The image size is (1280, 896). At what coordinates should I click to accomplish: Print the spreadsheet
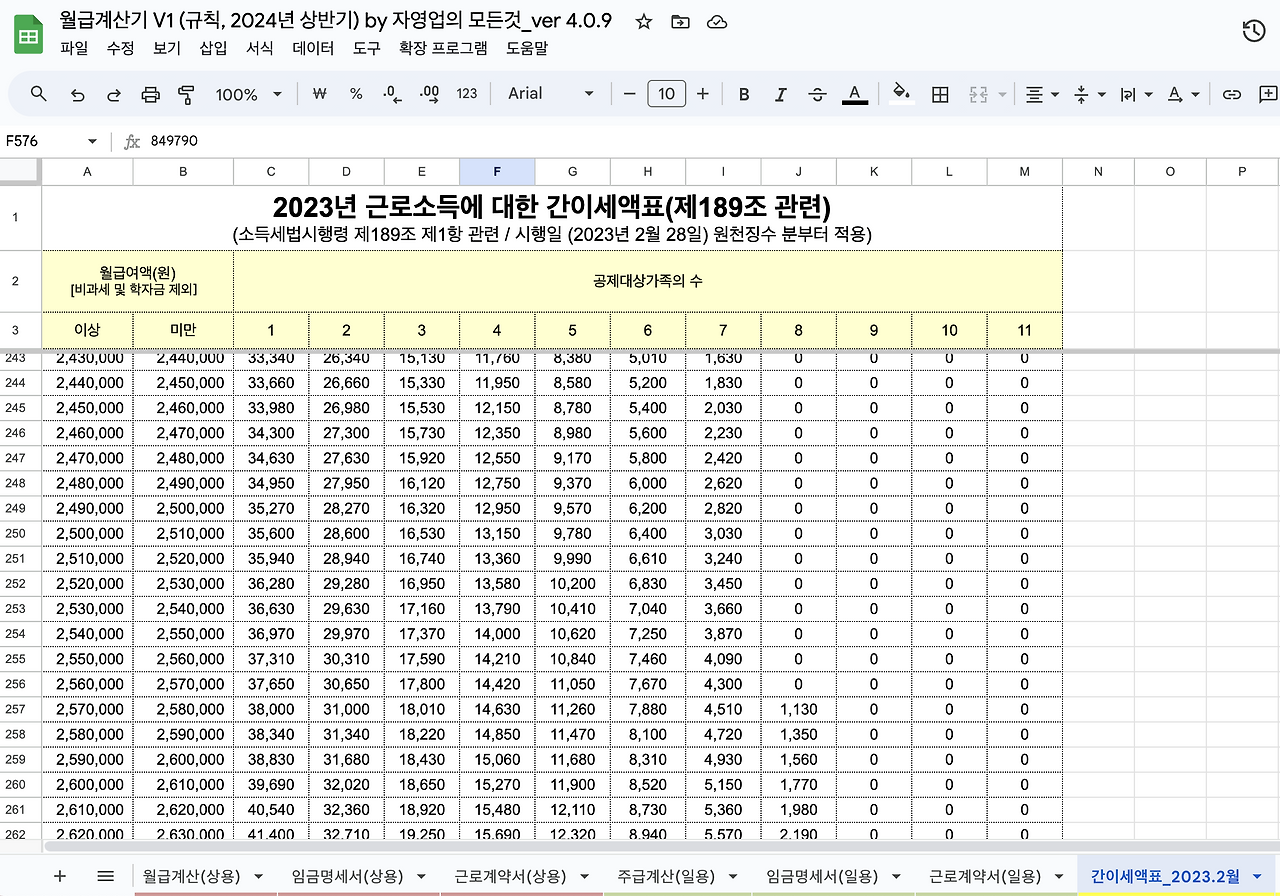click(151, 94)
